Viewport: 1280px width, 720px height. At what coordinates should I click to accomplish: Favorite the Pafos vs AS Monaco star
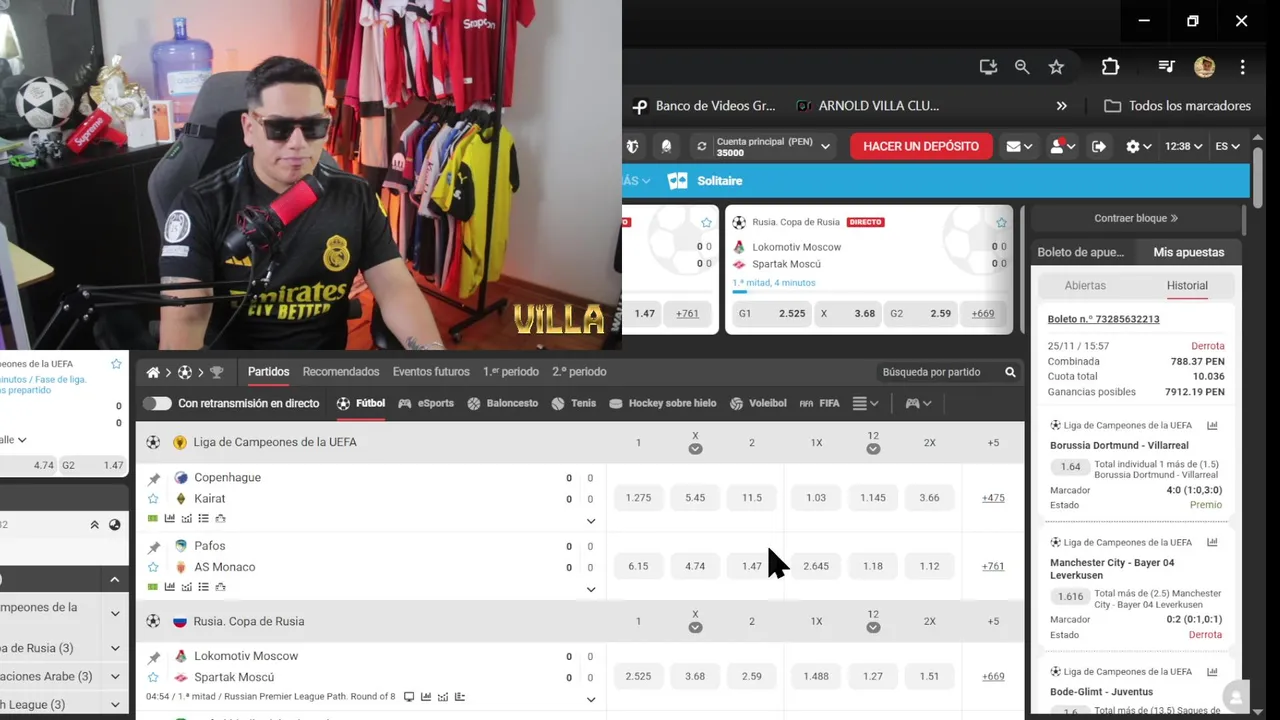154,567
